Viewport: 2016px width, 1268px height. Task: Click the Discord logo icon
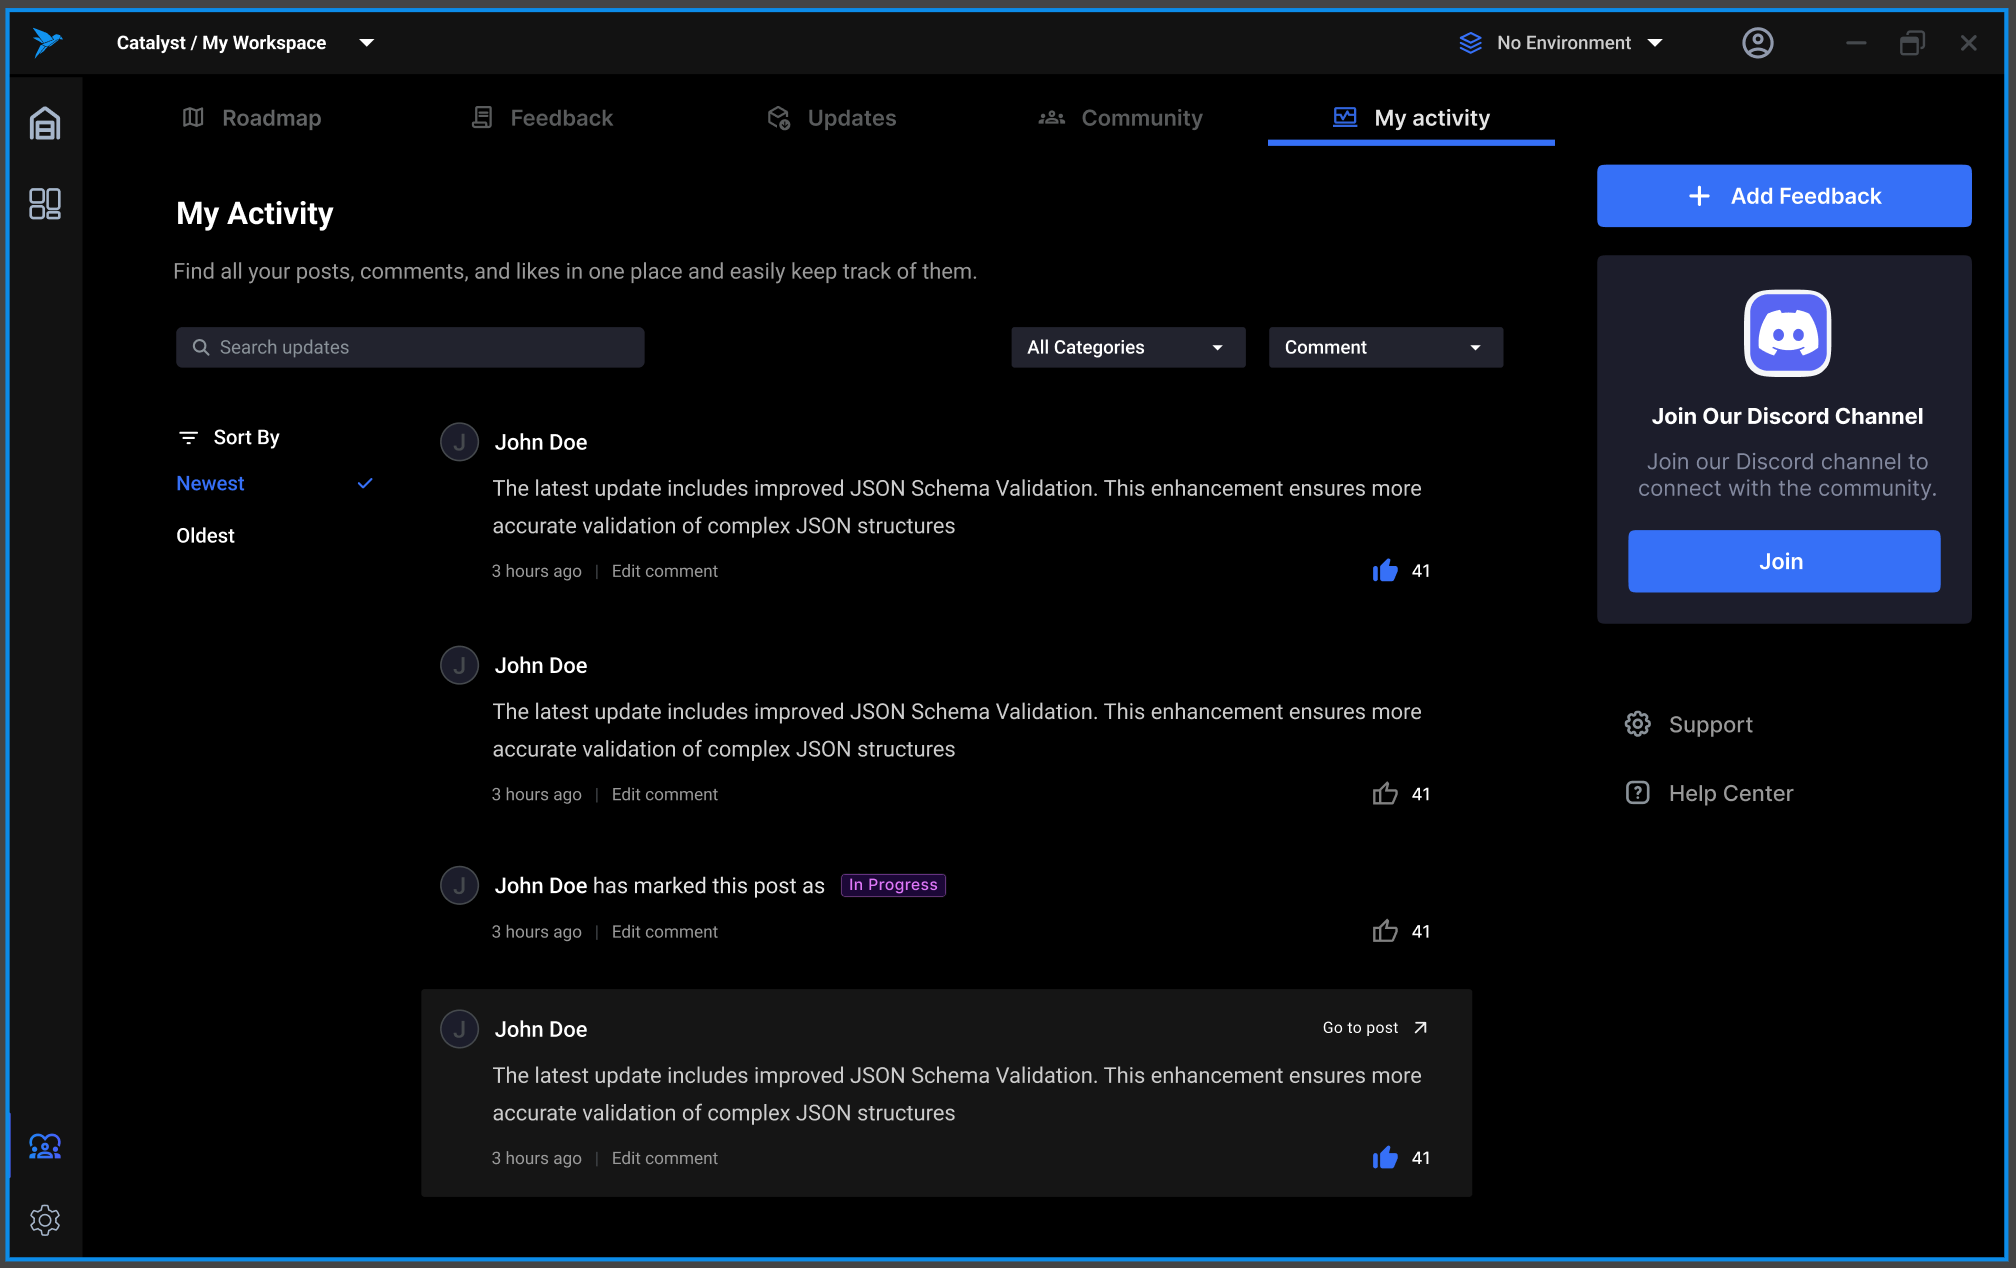click(1787, 334)
